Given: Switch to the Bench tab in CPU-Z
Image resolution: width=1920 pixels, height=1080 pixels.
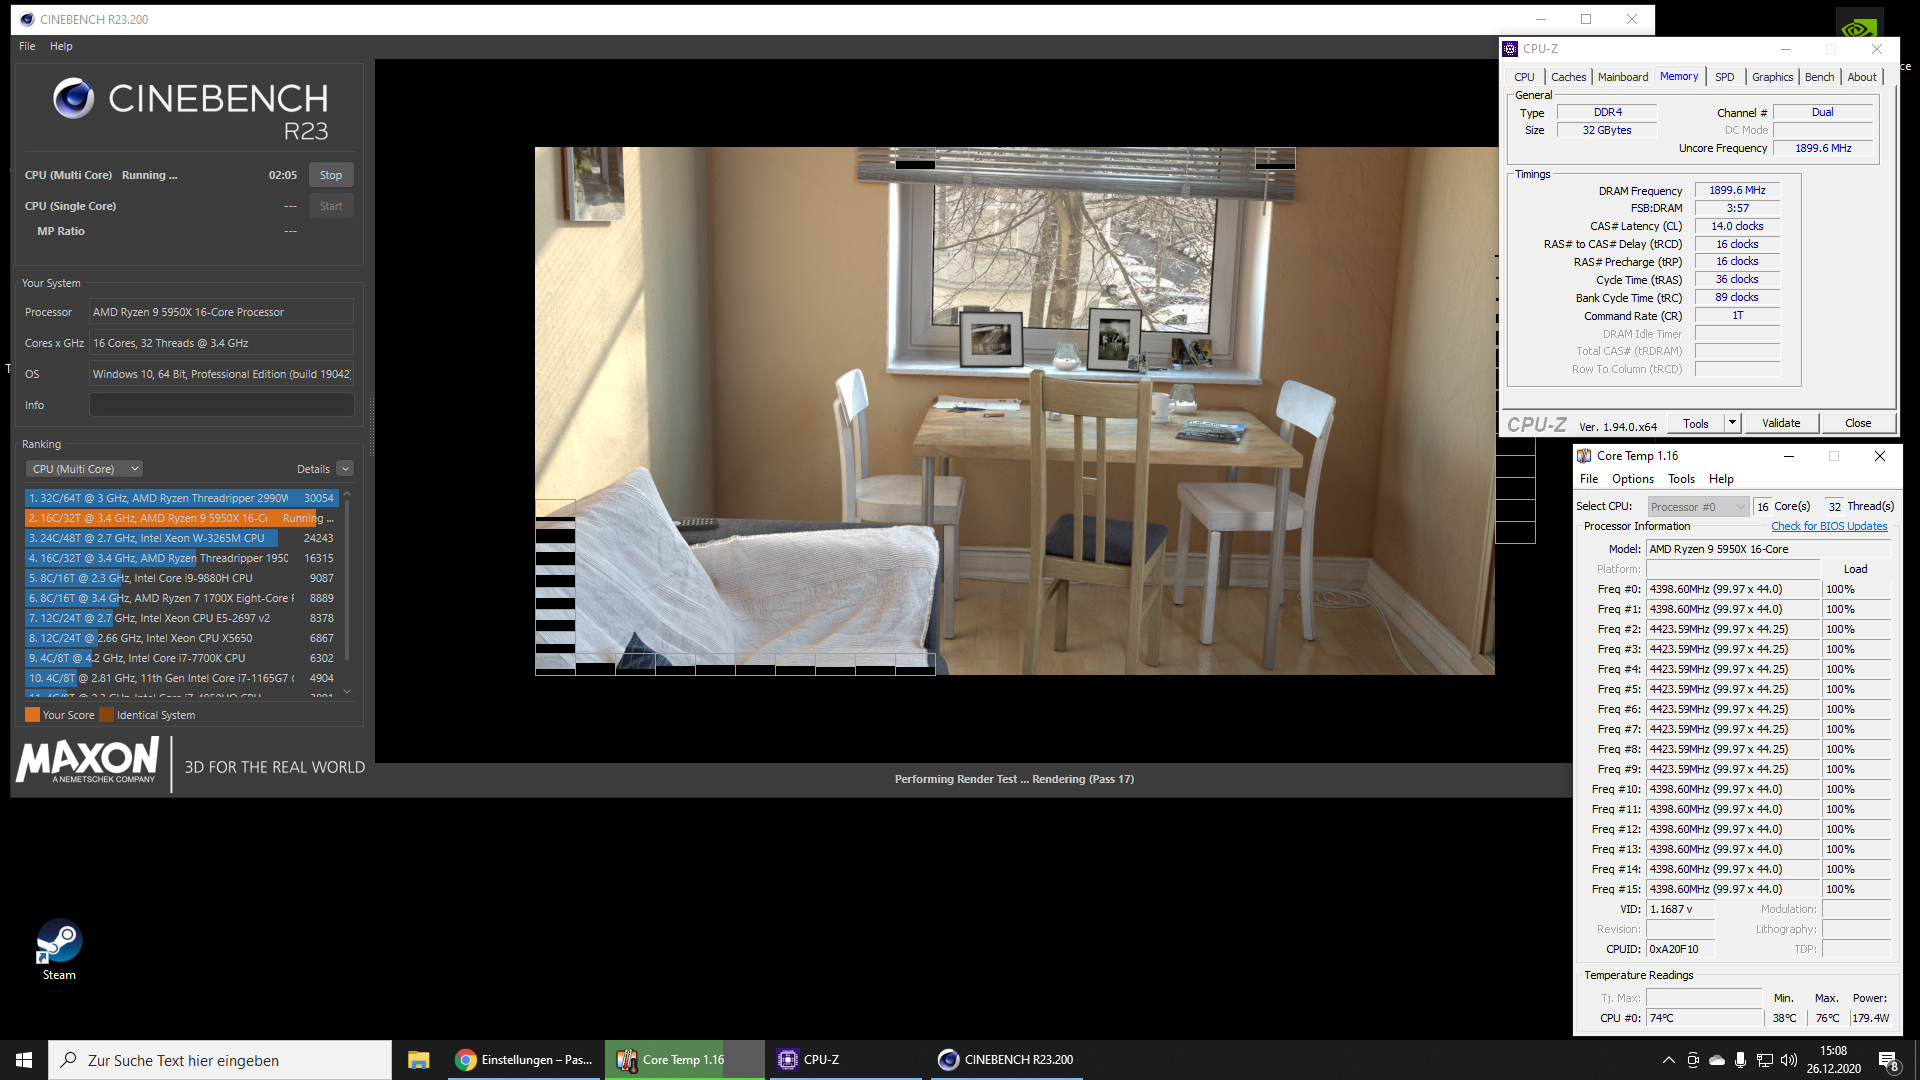Looking at the screenshot, I should coord(1819,77).
